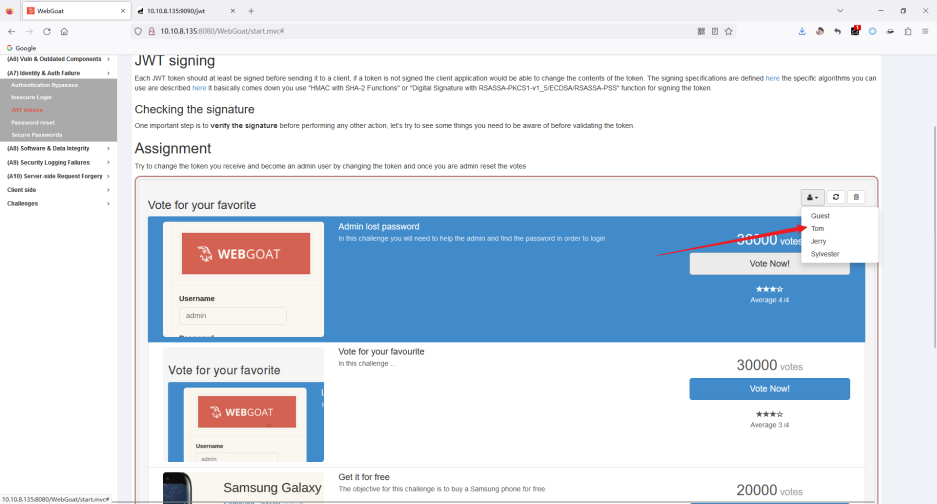Open the extension with red badge 1

coord(855,31)
